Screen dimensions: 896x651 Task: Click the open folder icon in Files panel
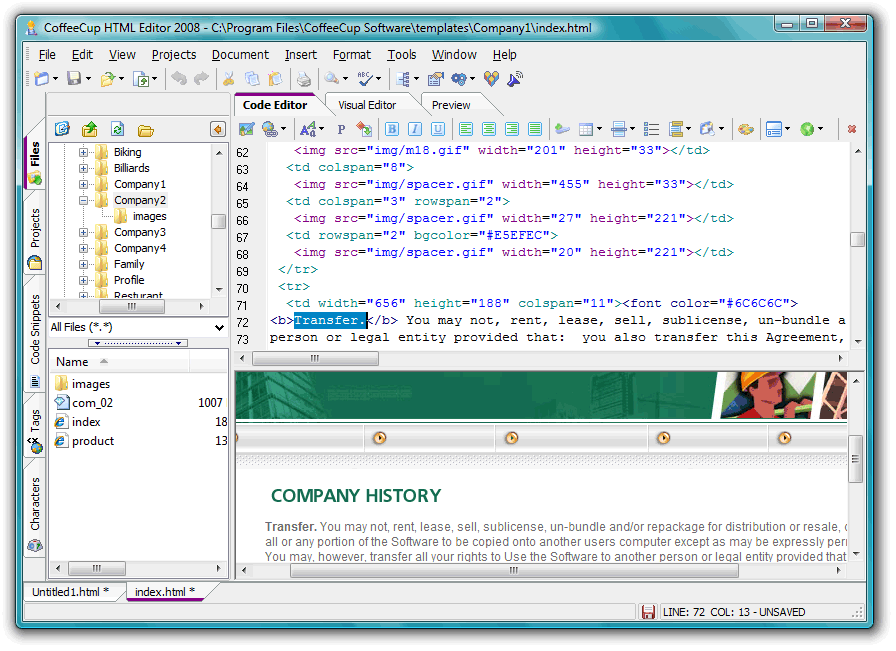[146, 130]
